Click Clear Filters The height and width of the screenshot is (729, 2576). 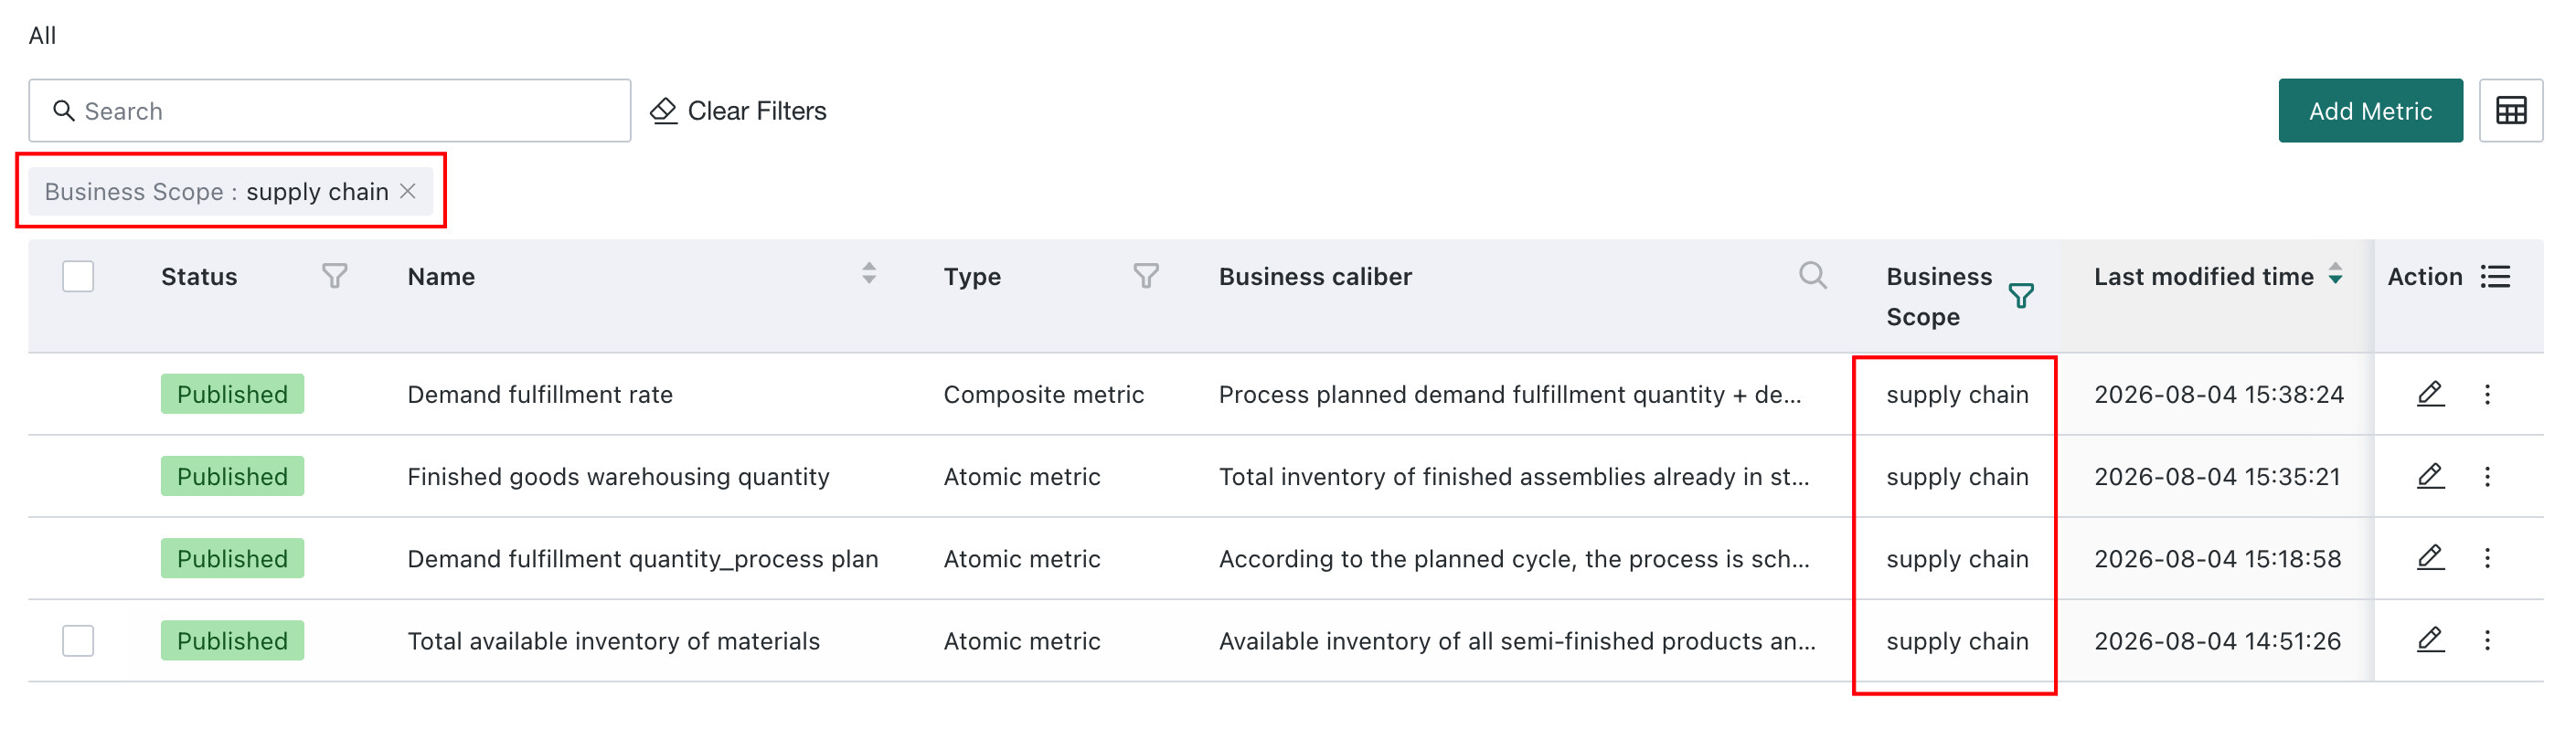(738, 110)
